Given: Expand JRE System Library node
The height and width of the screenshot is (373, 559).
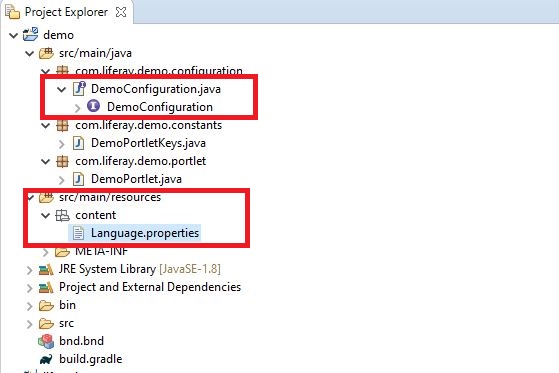Looking at the screenshot, I should tap(30, 270).
